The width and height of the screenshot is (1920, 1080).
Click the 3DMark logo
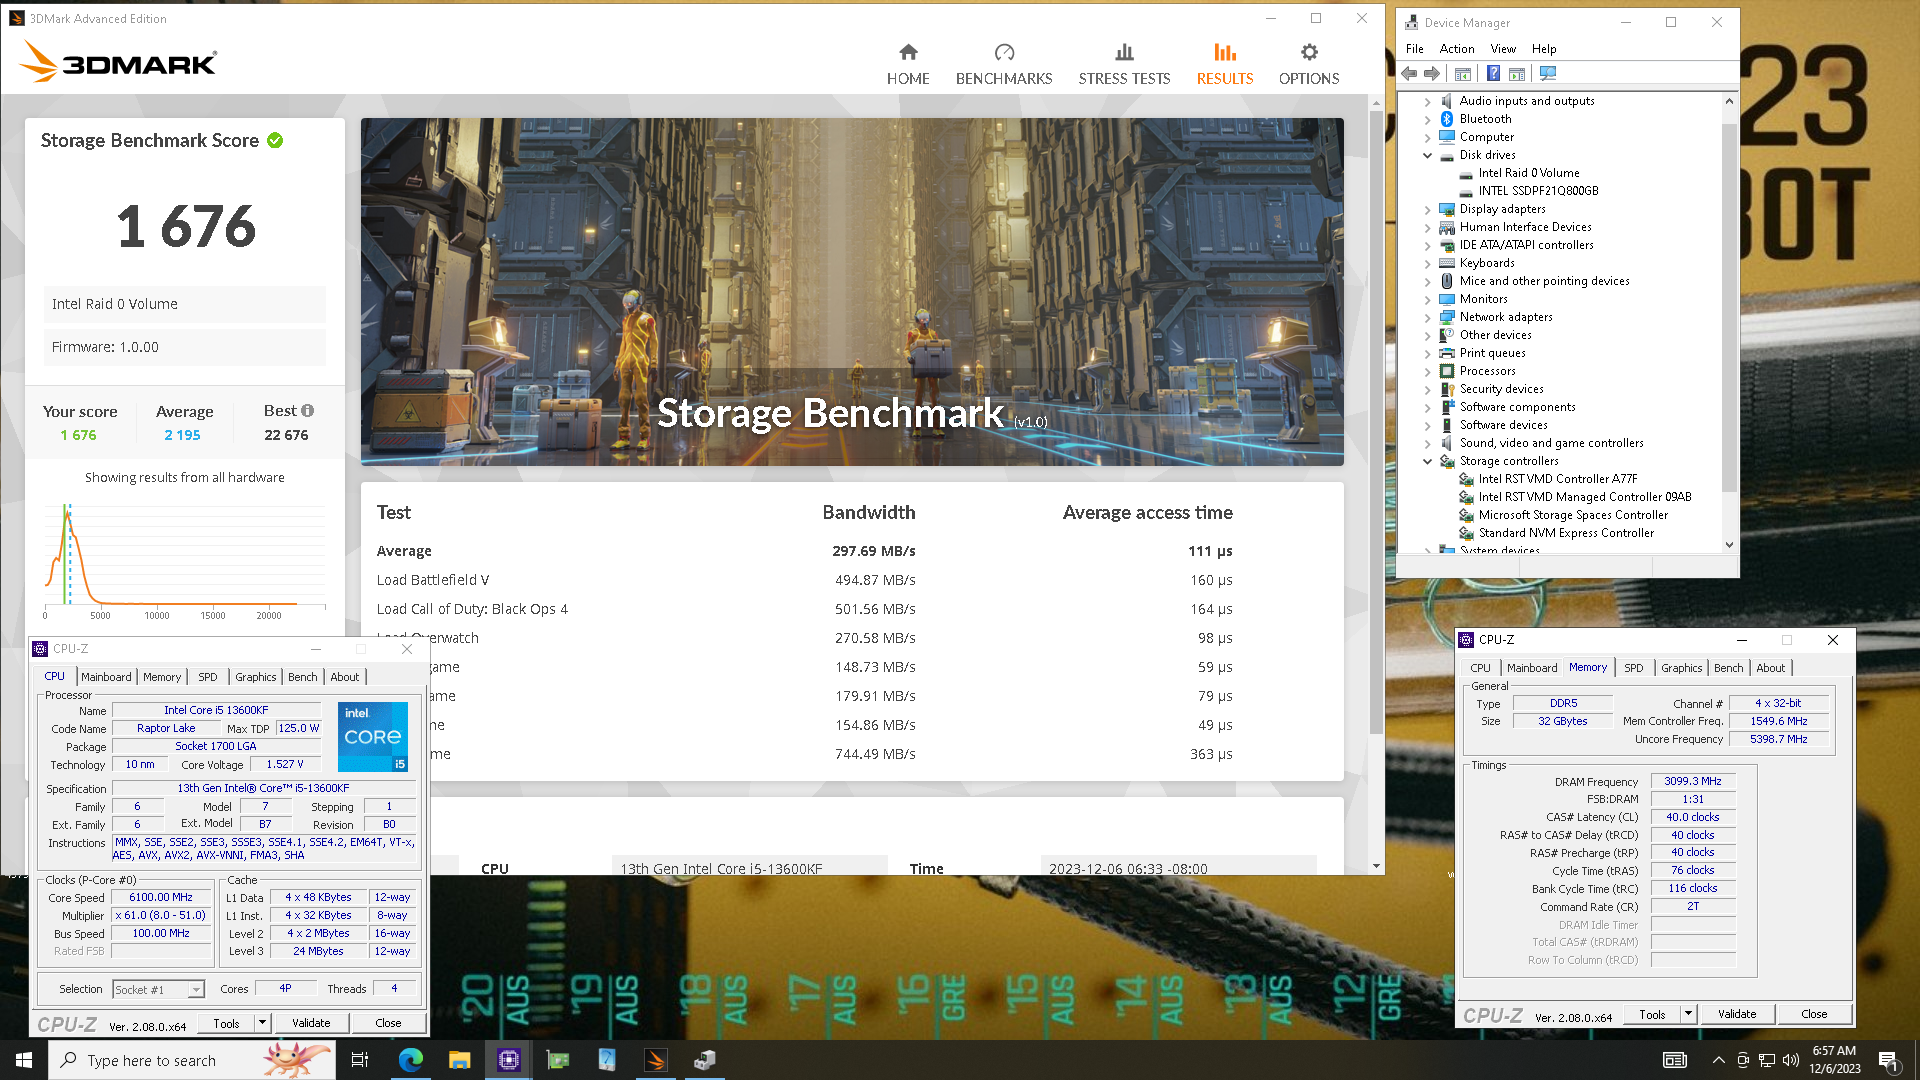(x=118, y=62)
